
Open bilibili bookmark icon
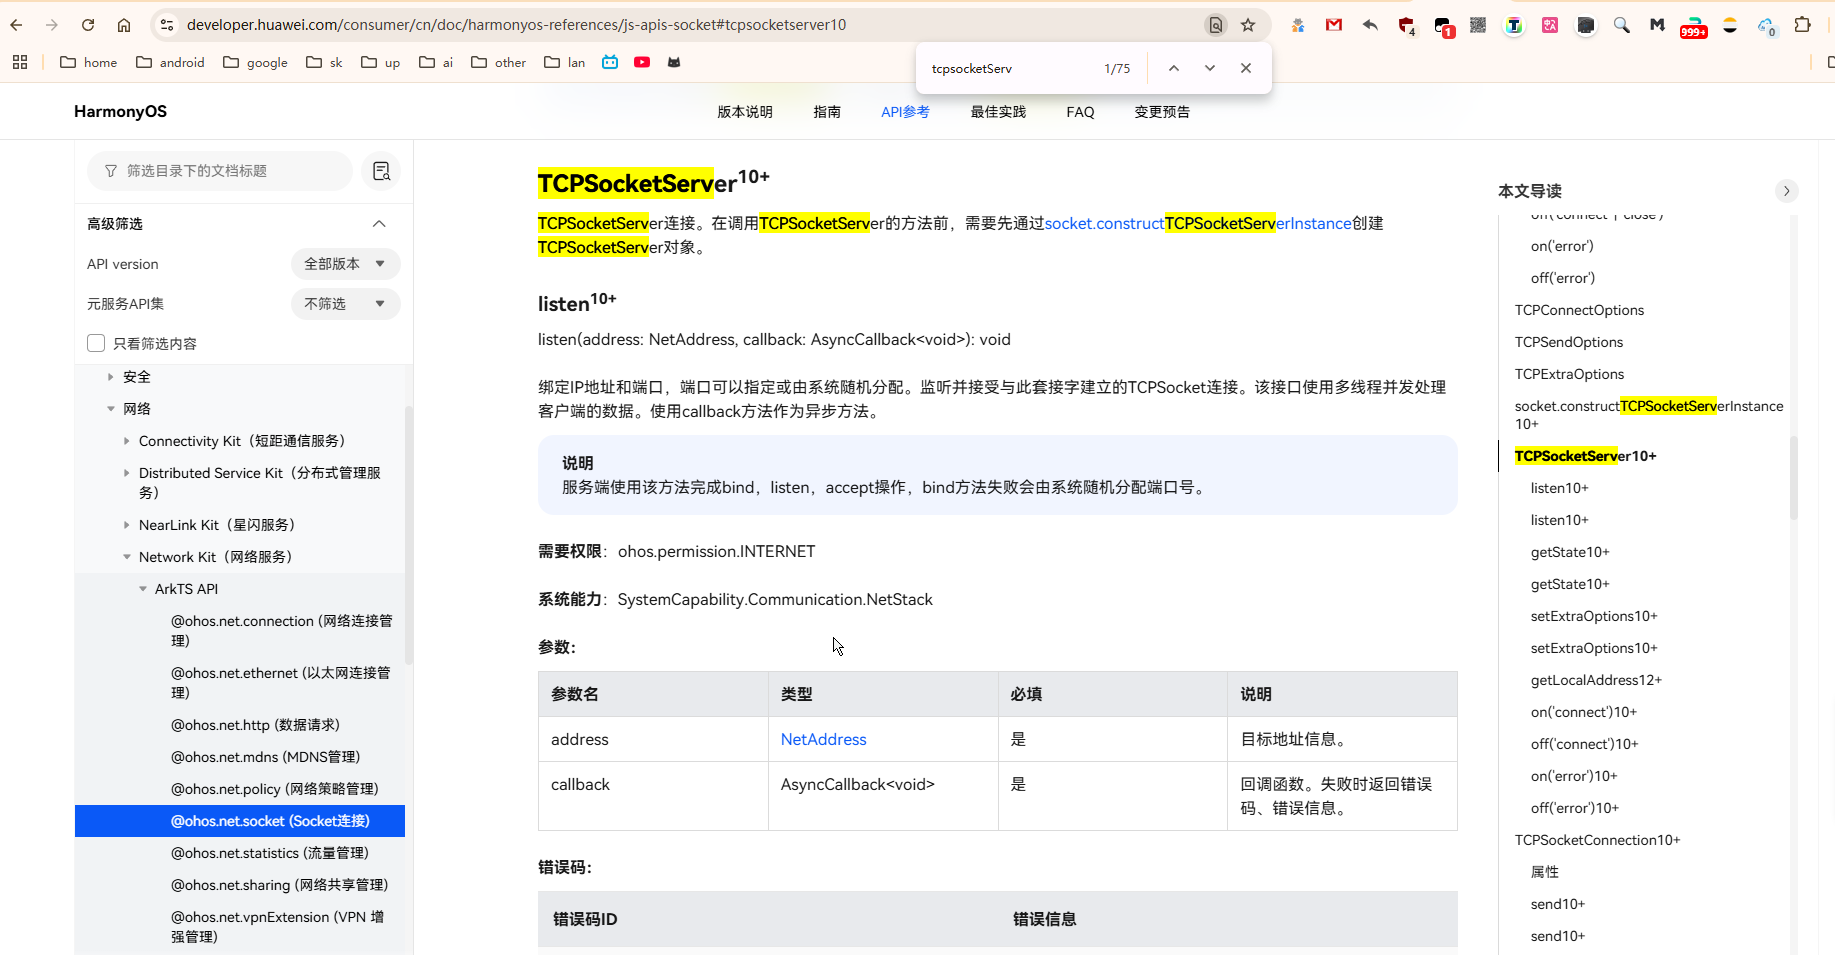coord(610,62)
